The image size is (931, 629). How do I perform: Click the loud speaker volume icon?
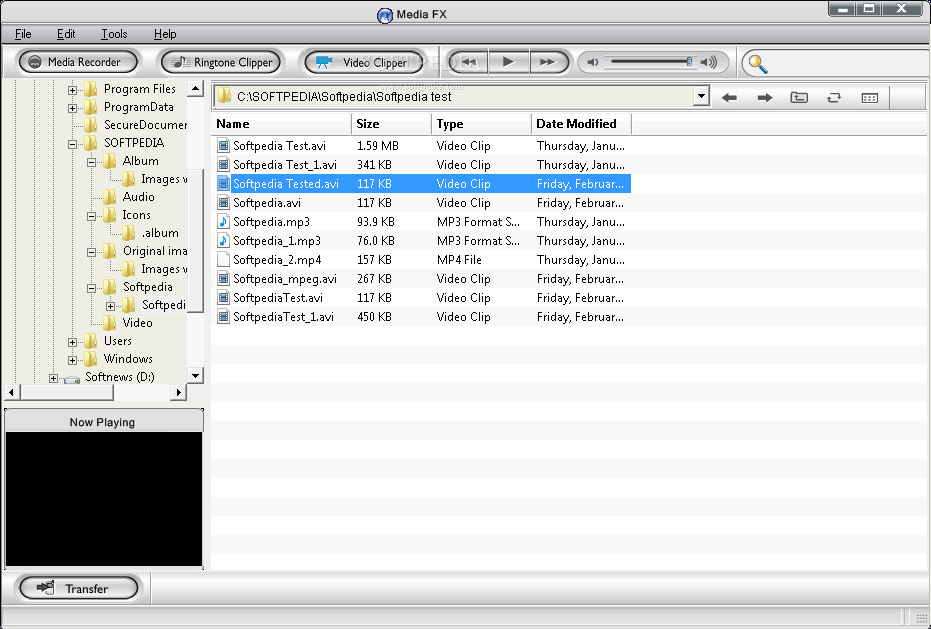click(708, 62)
